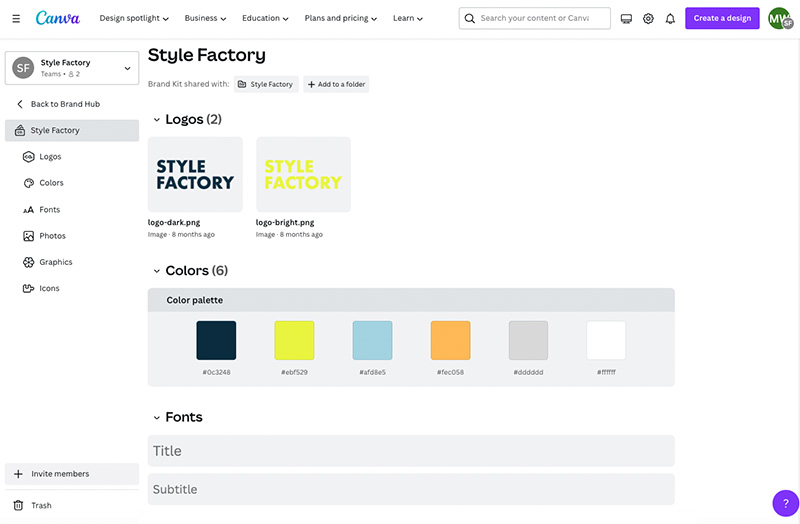Open the settings gear icon
Image resolution: width=800 pixels, height=524 pixels.
coord(648,19)
